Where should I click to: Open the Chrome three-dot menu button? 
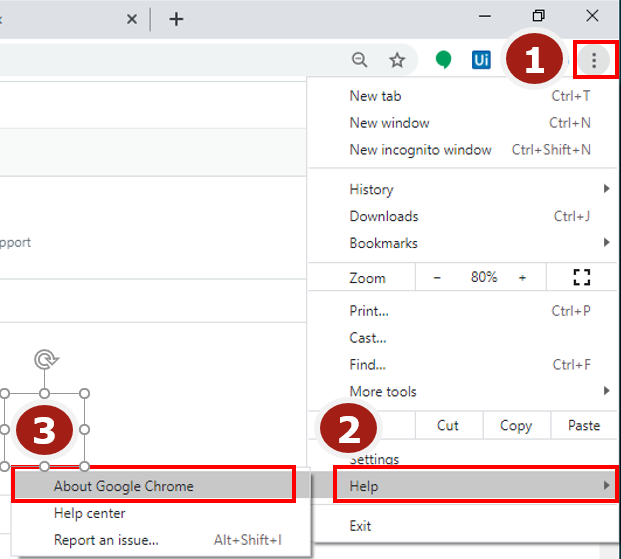click(x=594, y=60)
